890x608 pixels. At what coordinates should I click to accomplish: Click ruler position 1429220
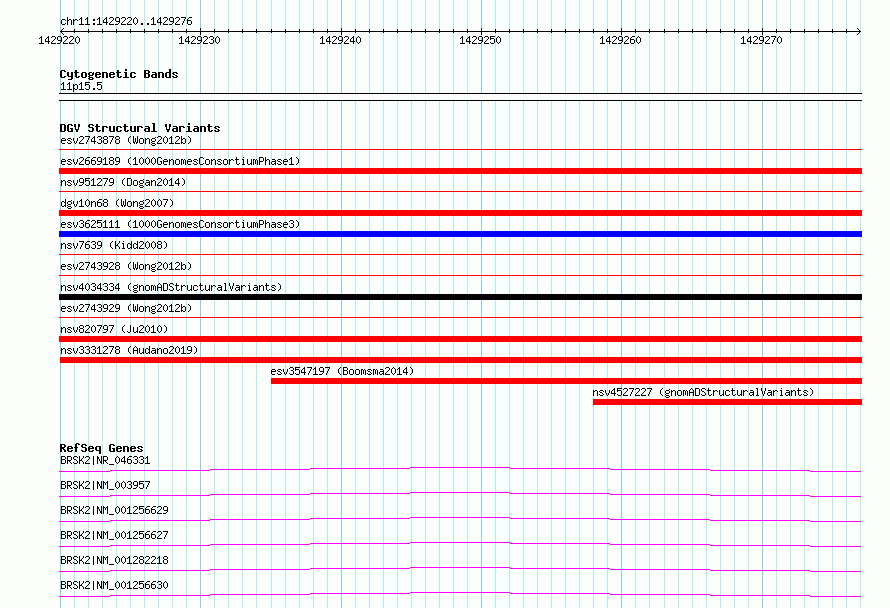tap(59, 40)
